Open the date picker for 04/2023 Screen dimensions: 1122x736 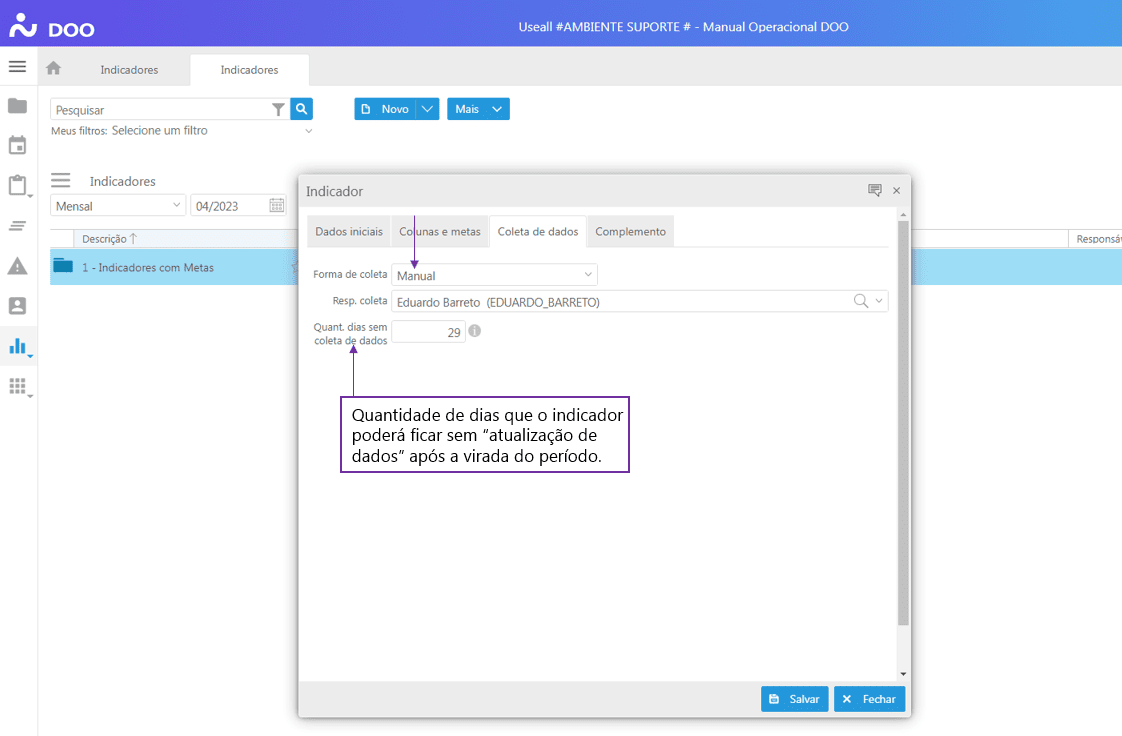[x=277, y=206]
